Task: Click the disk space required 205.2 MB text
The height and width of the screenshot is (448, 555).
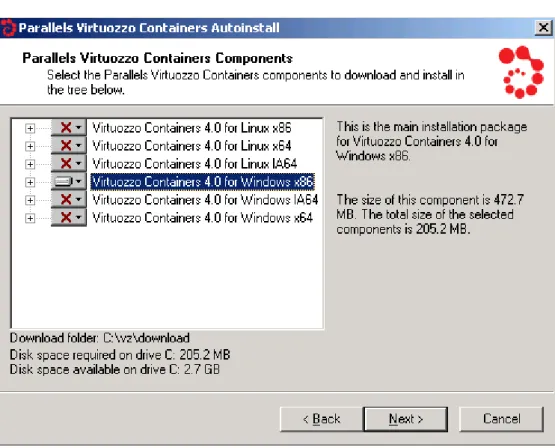Action: [120, 355]
